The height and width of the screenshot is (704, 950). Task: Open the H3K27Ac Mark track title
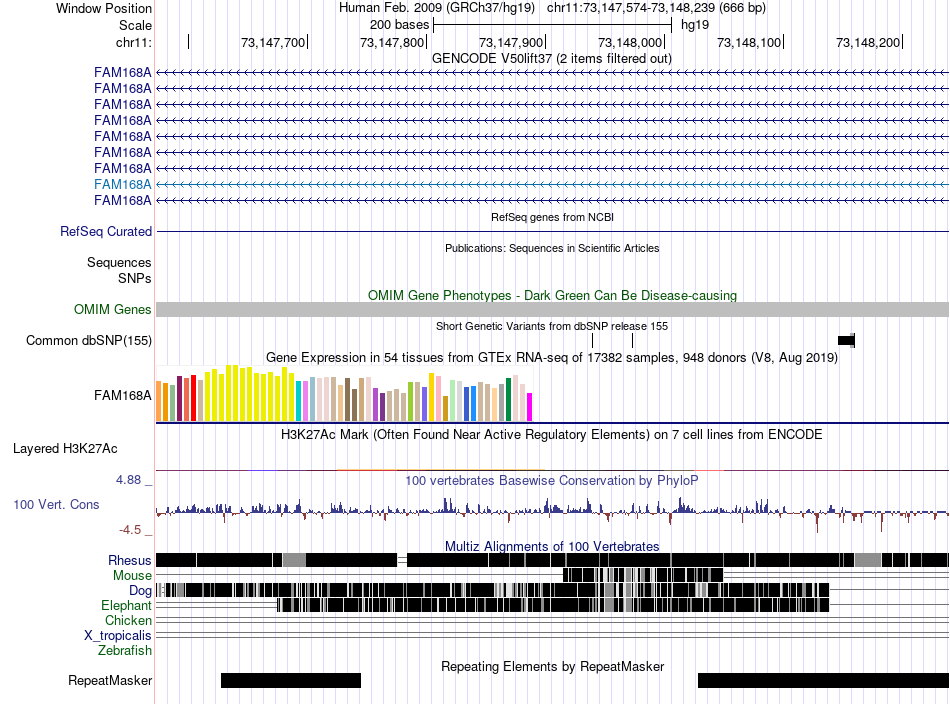pos(552,434)
